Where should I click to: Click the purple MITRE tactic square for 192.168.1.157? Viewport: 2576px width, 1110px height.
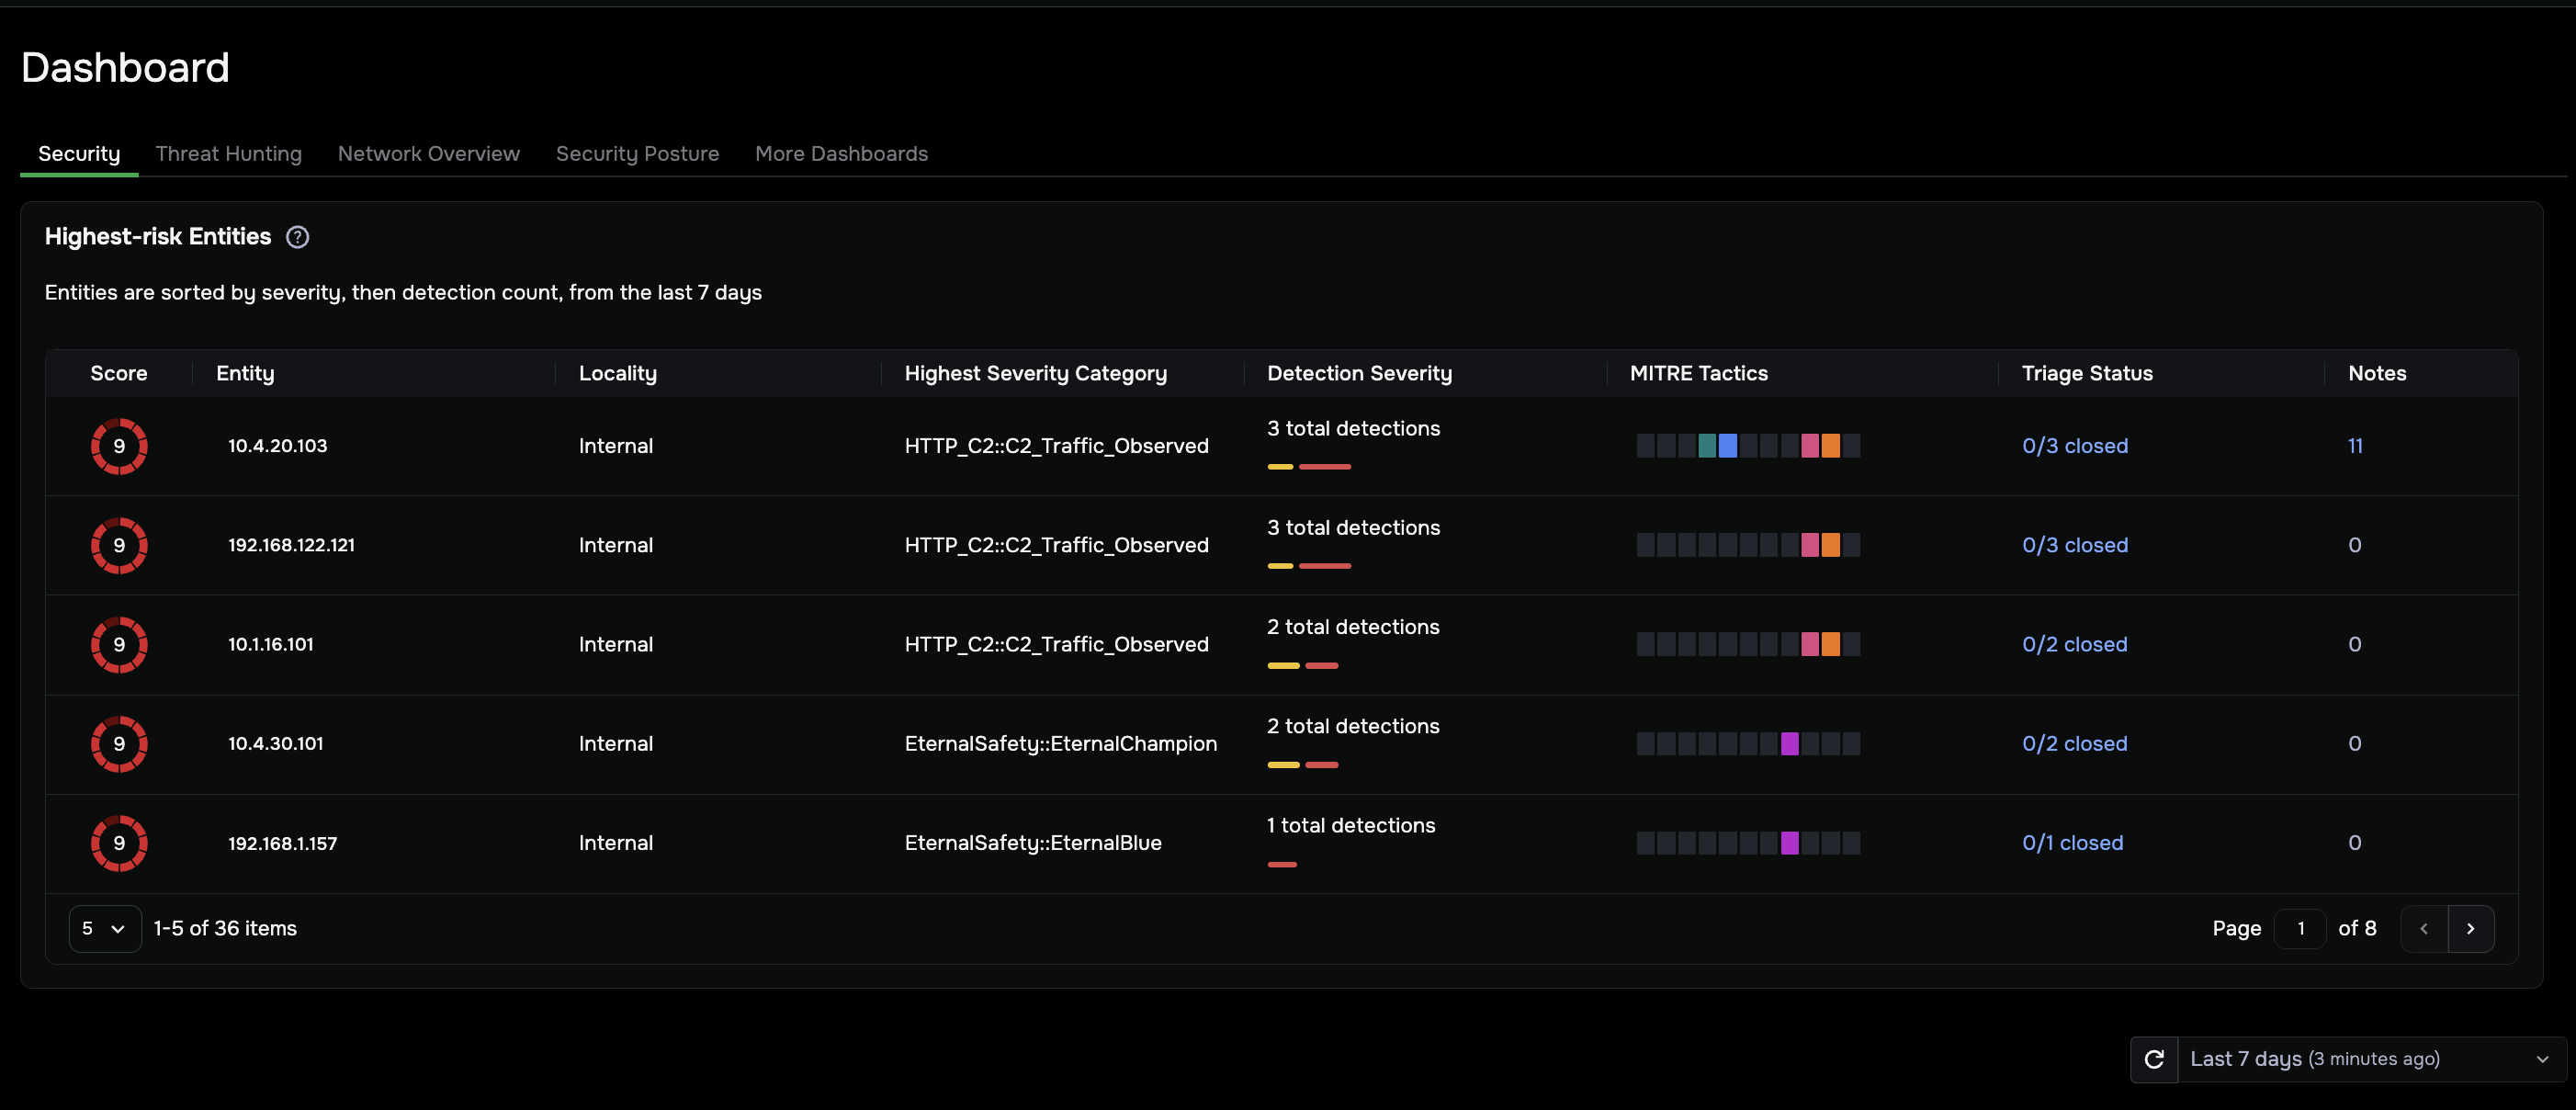point(1789,843)
